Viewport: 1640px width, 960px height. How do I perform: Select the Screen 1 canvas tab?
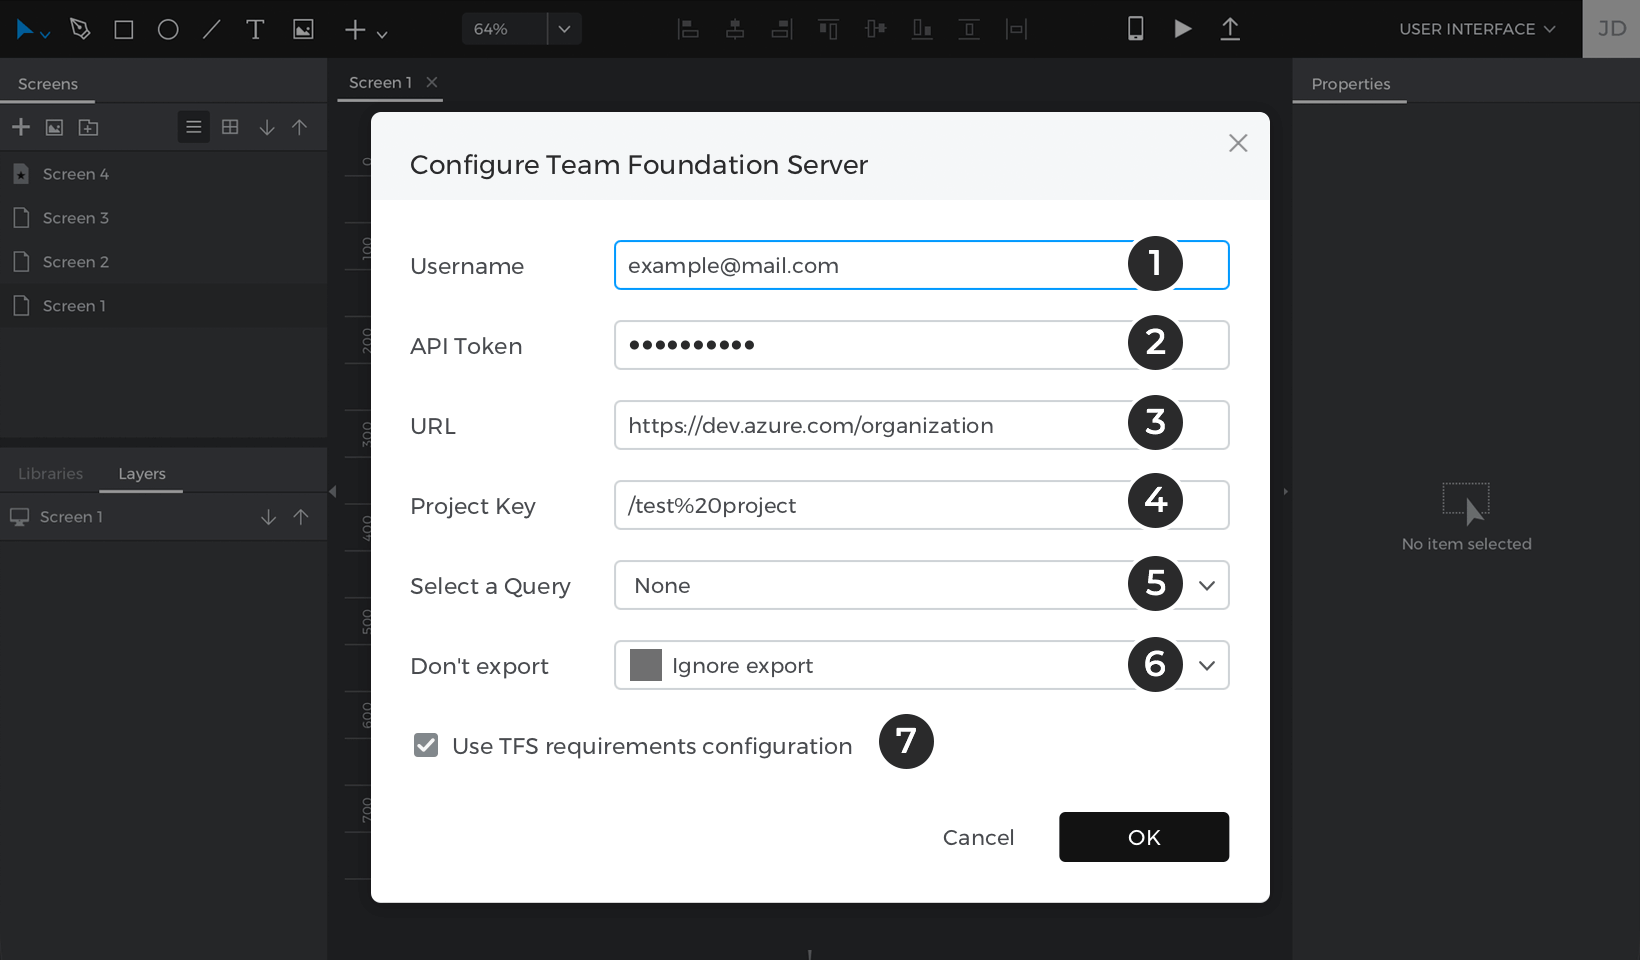click(x=380, y=83)
